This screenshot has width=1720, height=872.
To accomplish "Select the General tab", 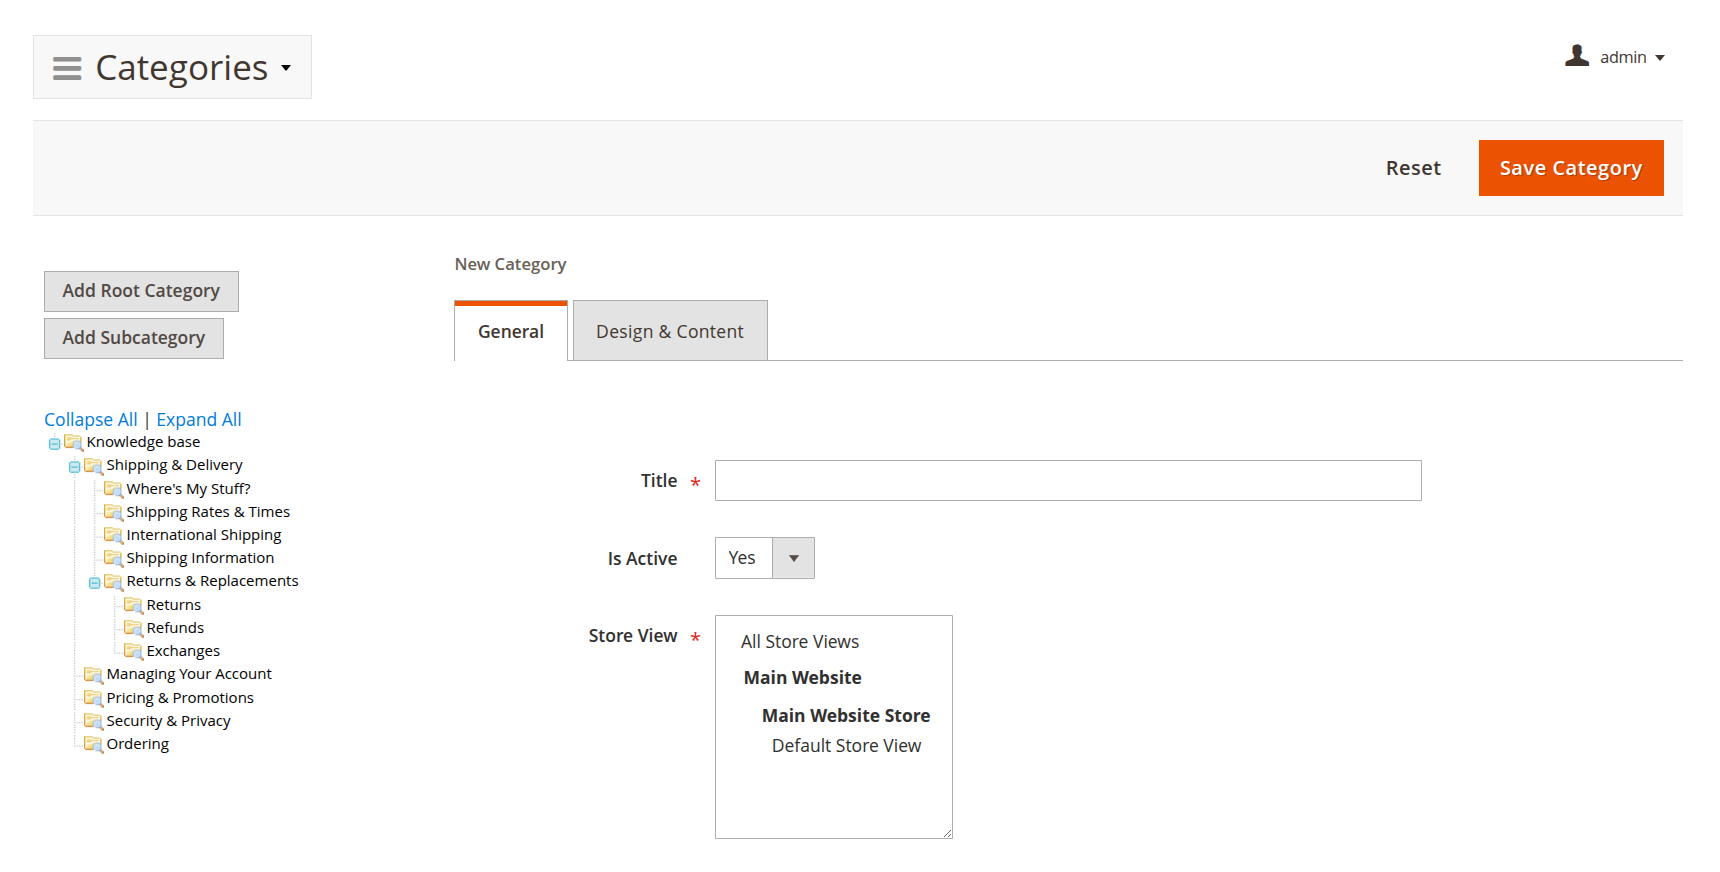I will (x=510, y=331).
